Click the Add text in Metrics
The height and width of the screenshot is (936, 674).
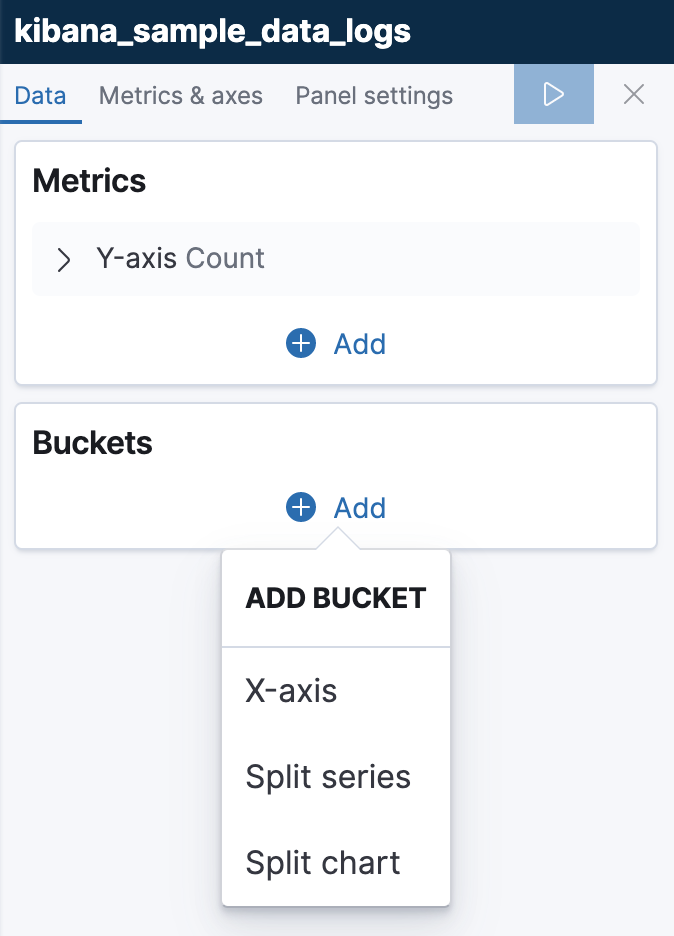coord(360,344)
